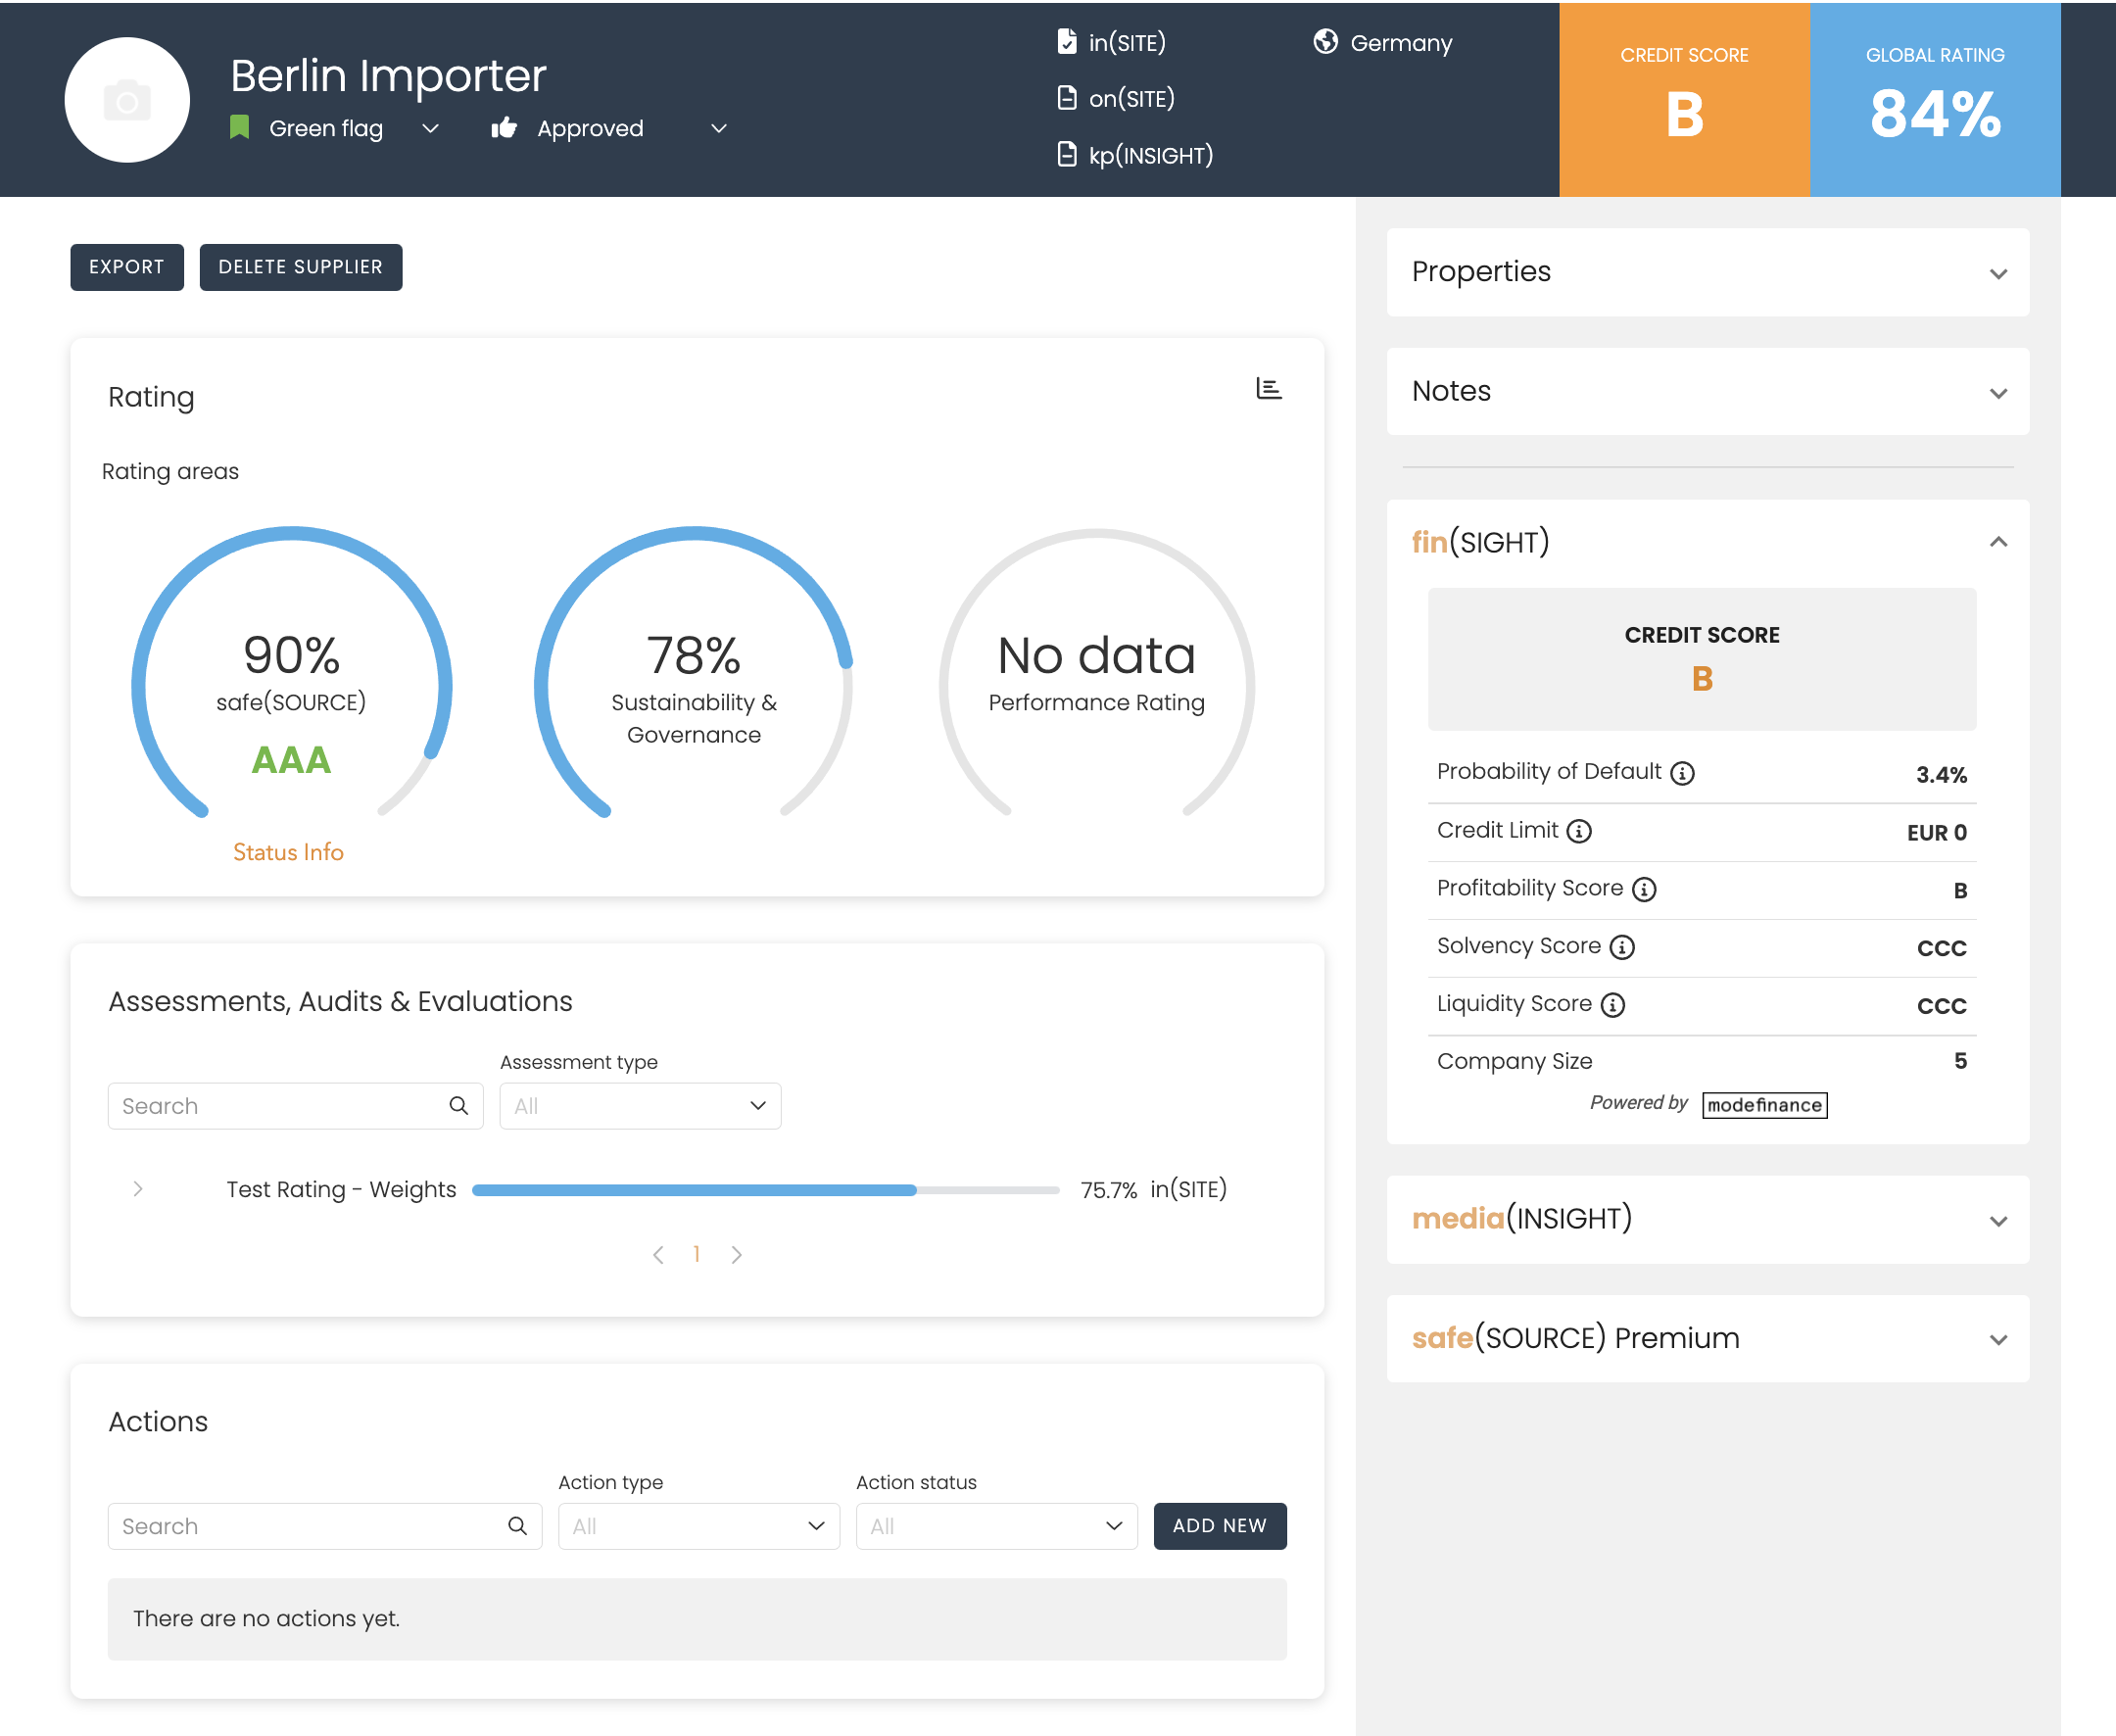Show info for Solvency Score
The height and width of the screenshot is (1736, 2116).
pos(1622,947)
